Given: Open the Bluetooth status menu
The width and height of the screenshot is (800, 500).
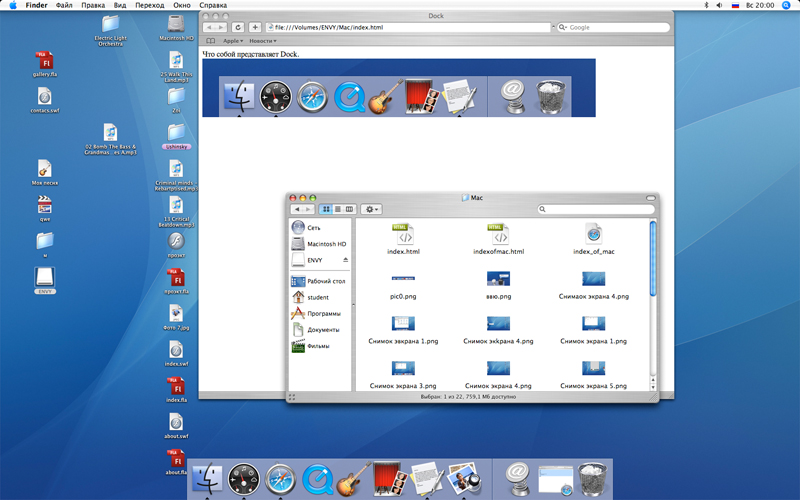Looking at the screenshot, I should 707,5.
